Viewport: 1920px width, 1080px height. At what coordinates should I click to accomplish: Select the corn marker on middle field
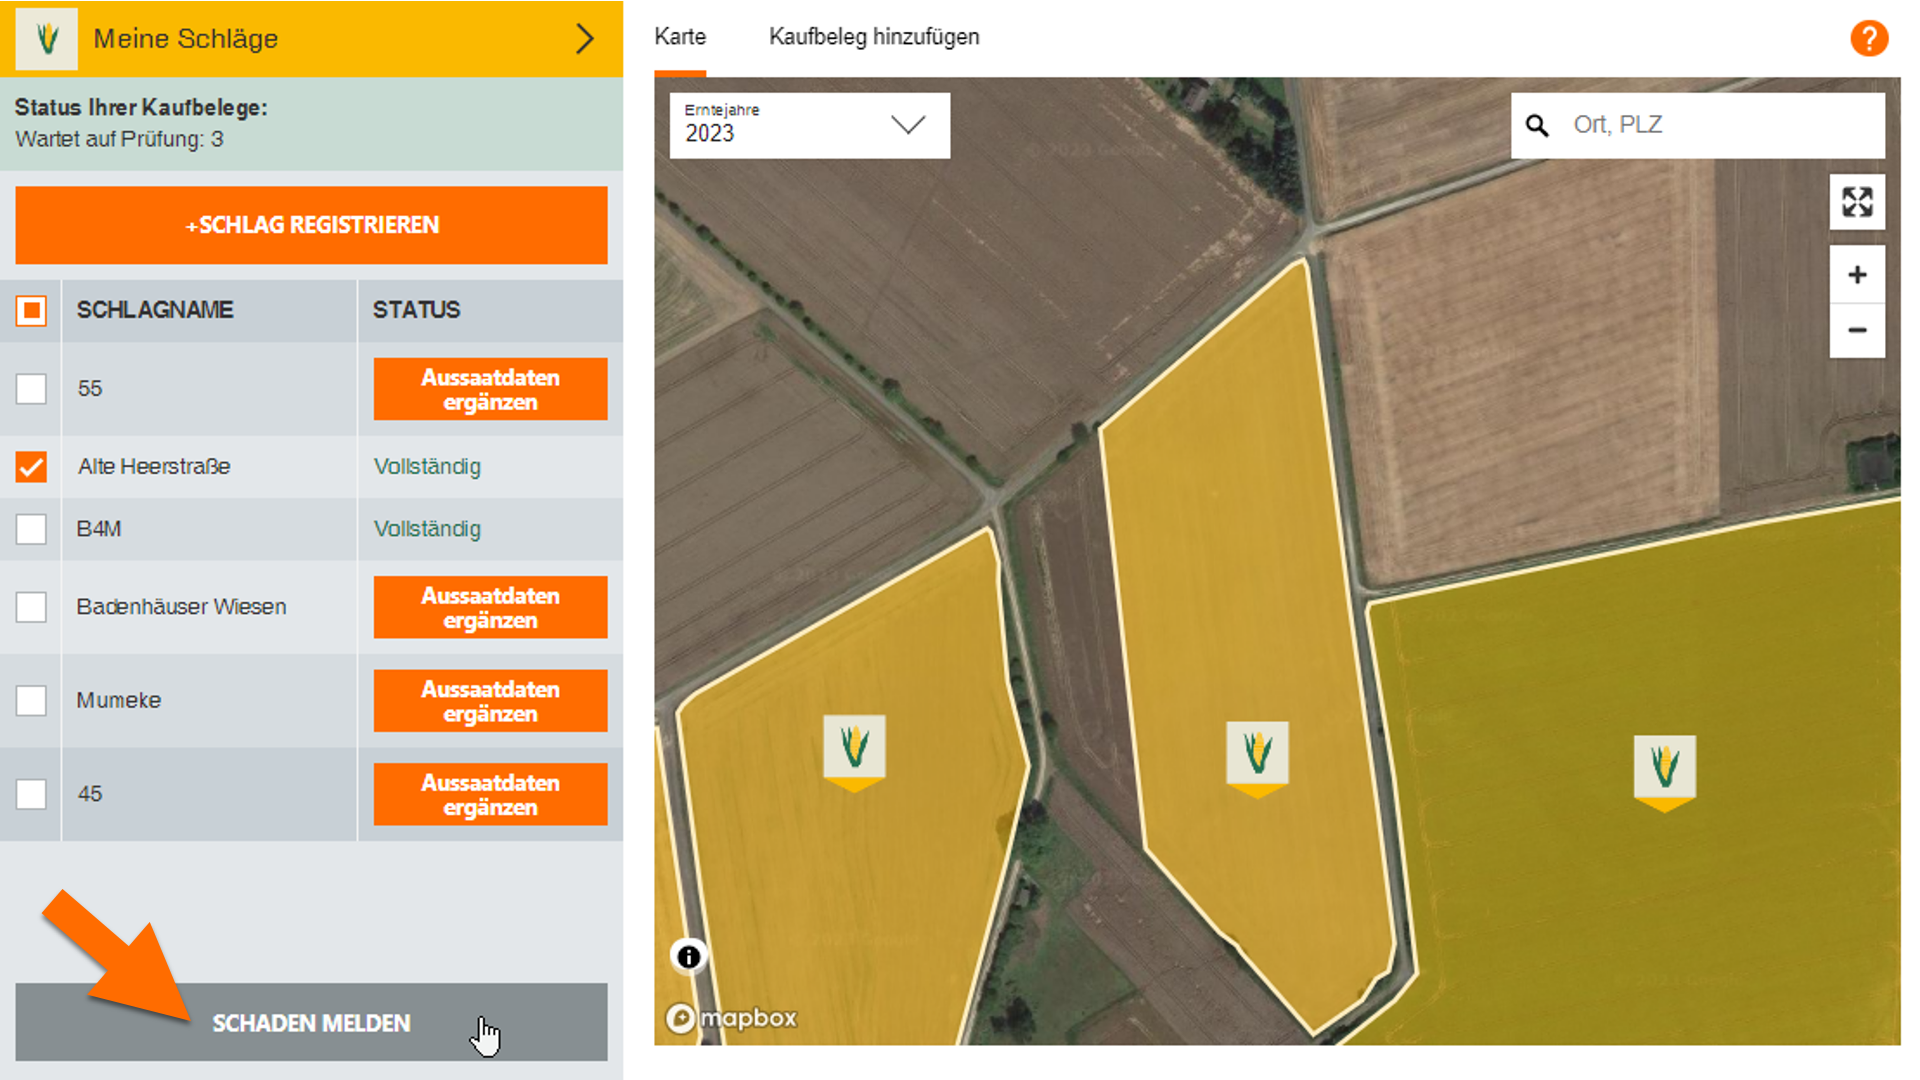pyautogui.click(x=1257, y=759)
